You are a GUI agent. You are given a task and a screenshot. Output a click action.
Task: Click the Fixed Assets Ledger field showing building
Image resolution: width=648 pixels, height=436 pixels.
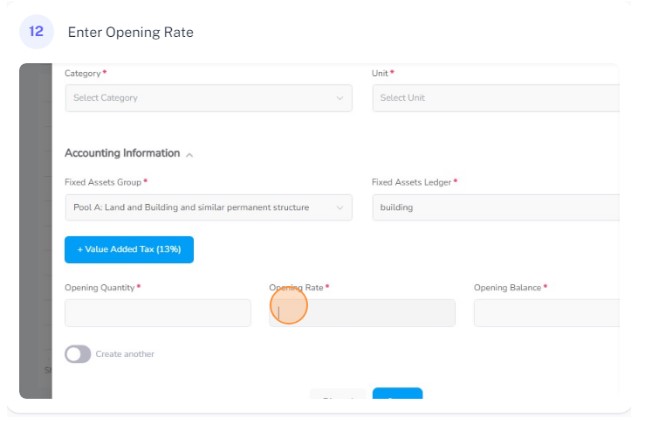click(496, 207)
